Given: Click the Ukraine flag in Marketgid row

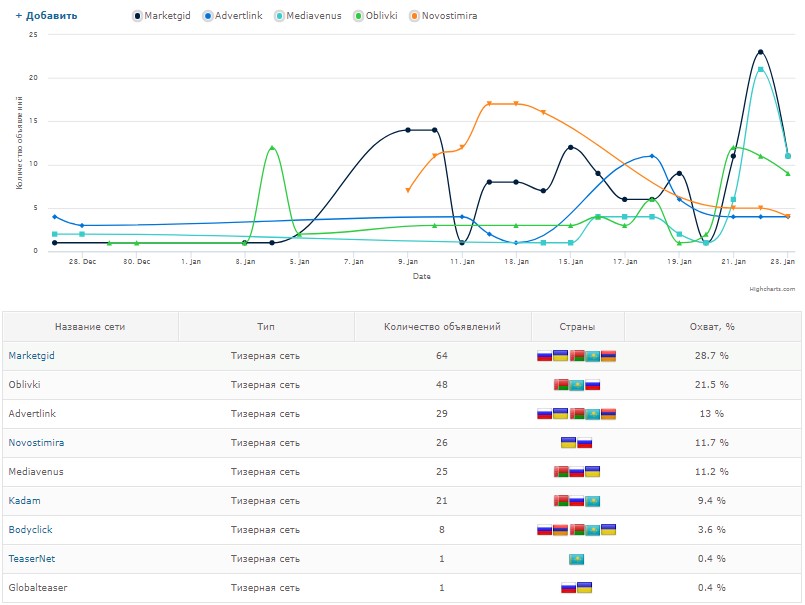Looking at the screenshot, I should pyautogui.click(x=560, y=355).
